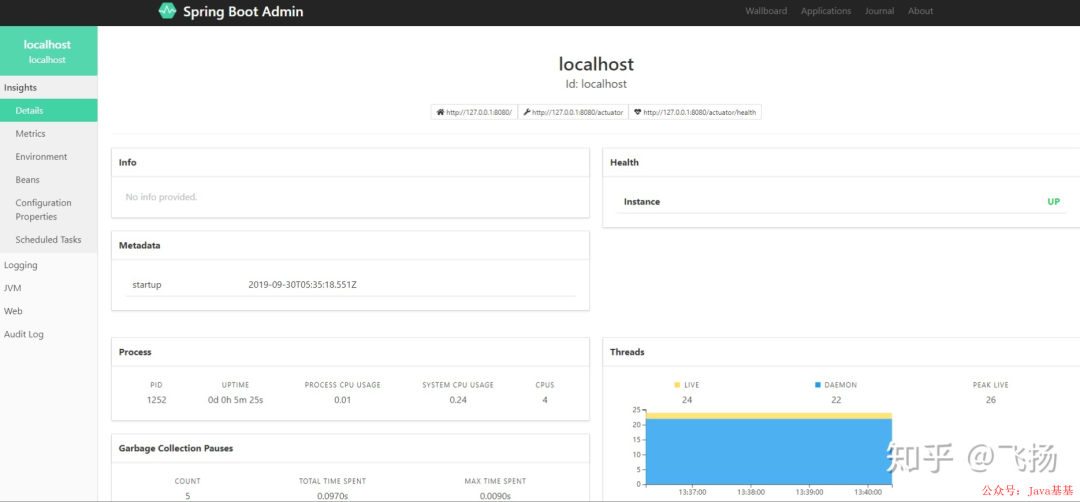Click the Process panel header

click(350, 352)
